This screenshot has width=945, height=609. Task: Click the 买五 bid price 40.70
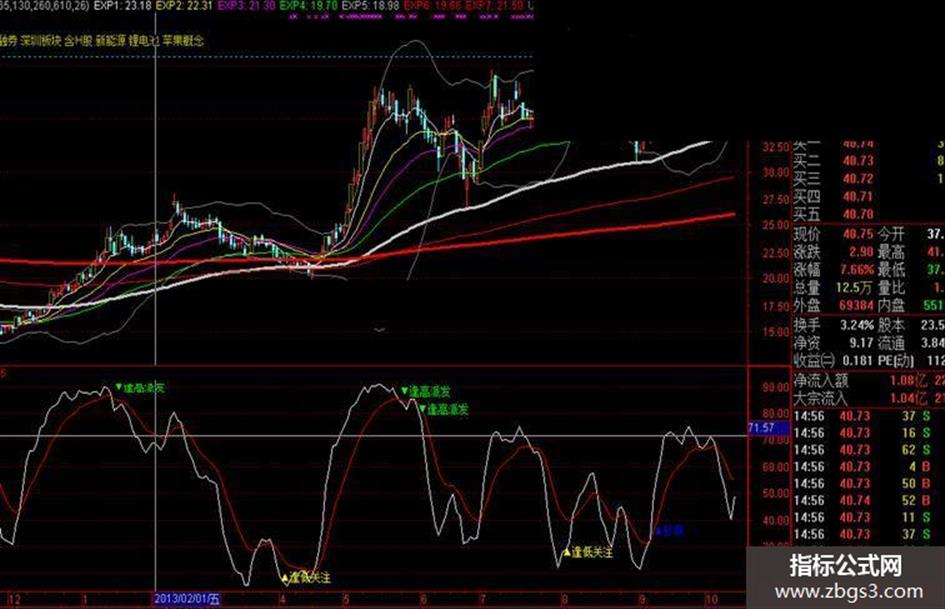[x=858, y=214]
